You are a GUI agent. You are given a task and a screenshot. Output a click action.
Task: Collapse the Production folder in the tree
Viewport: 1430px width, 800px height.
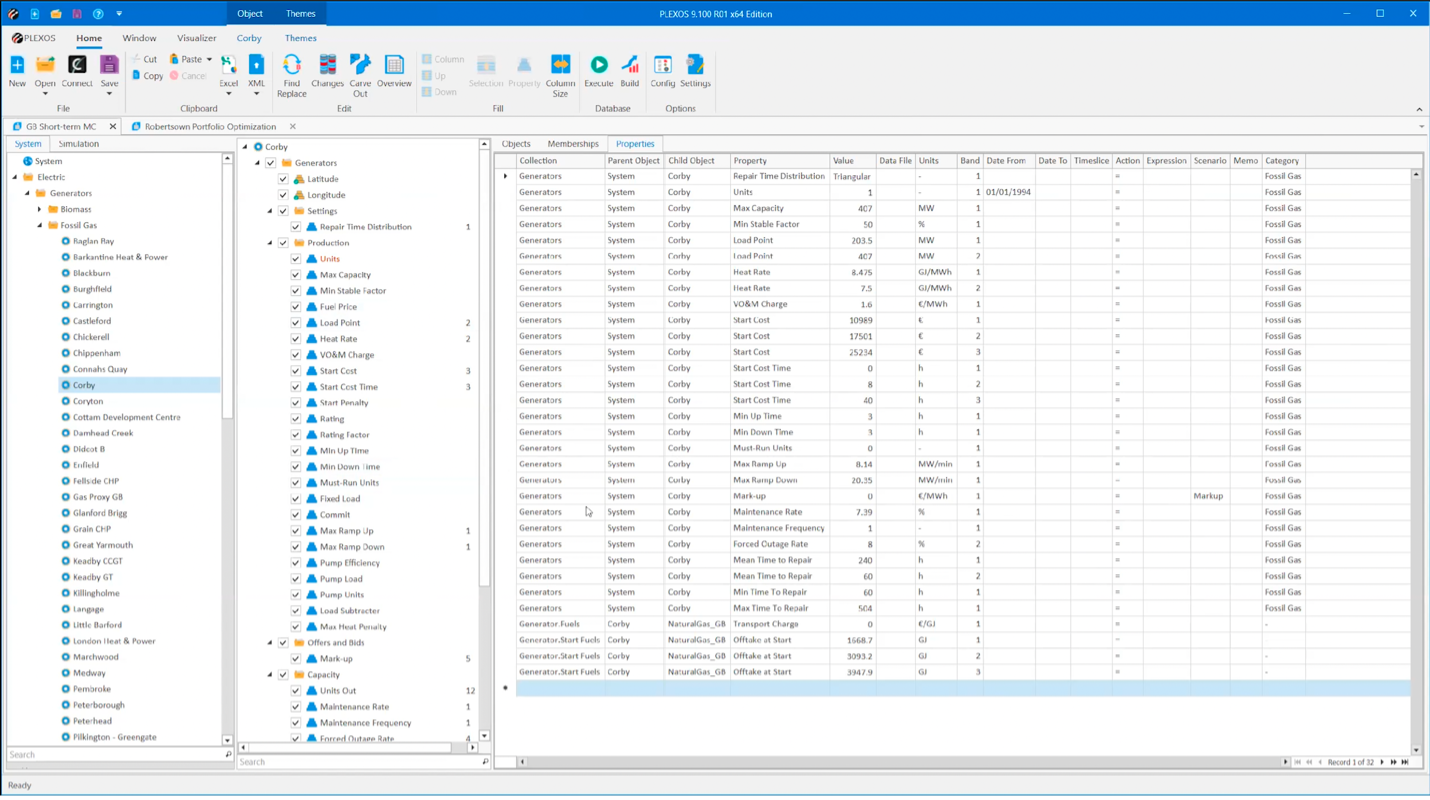coord(269,242)
